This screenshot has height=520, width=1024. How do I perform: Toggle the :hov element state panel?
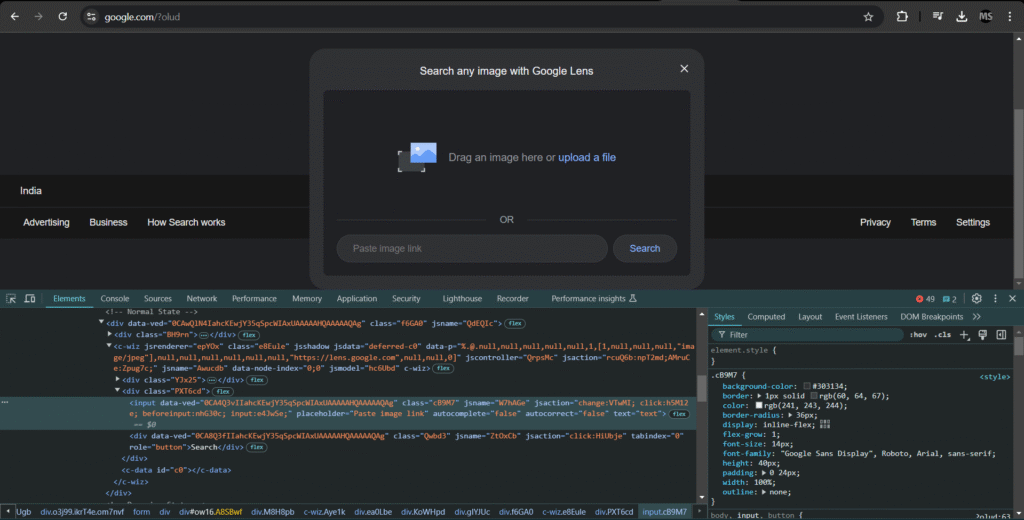coord(918,335)
